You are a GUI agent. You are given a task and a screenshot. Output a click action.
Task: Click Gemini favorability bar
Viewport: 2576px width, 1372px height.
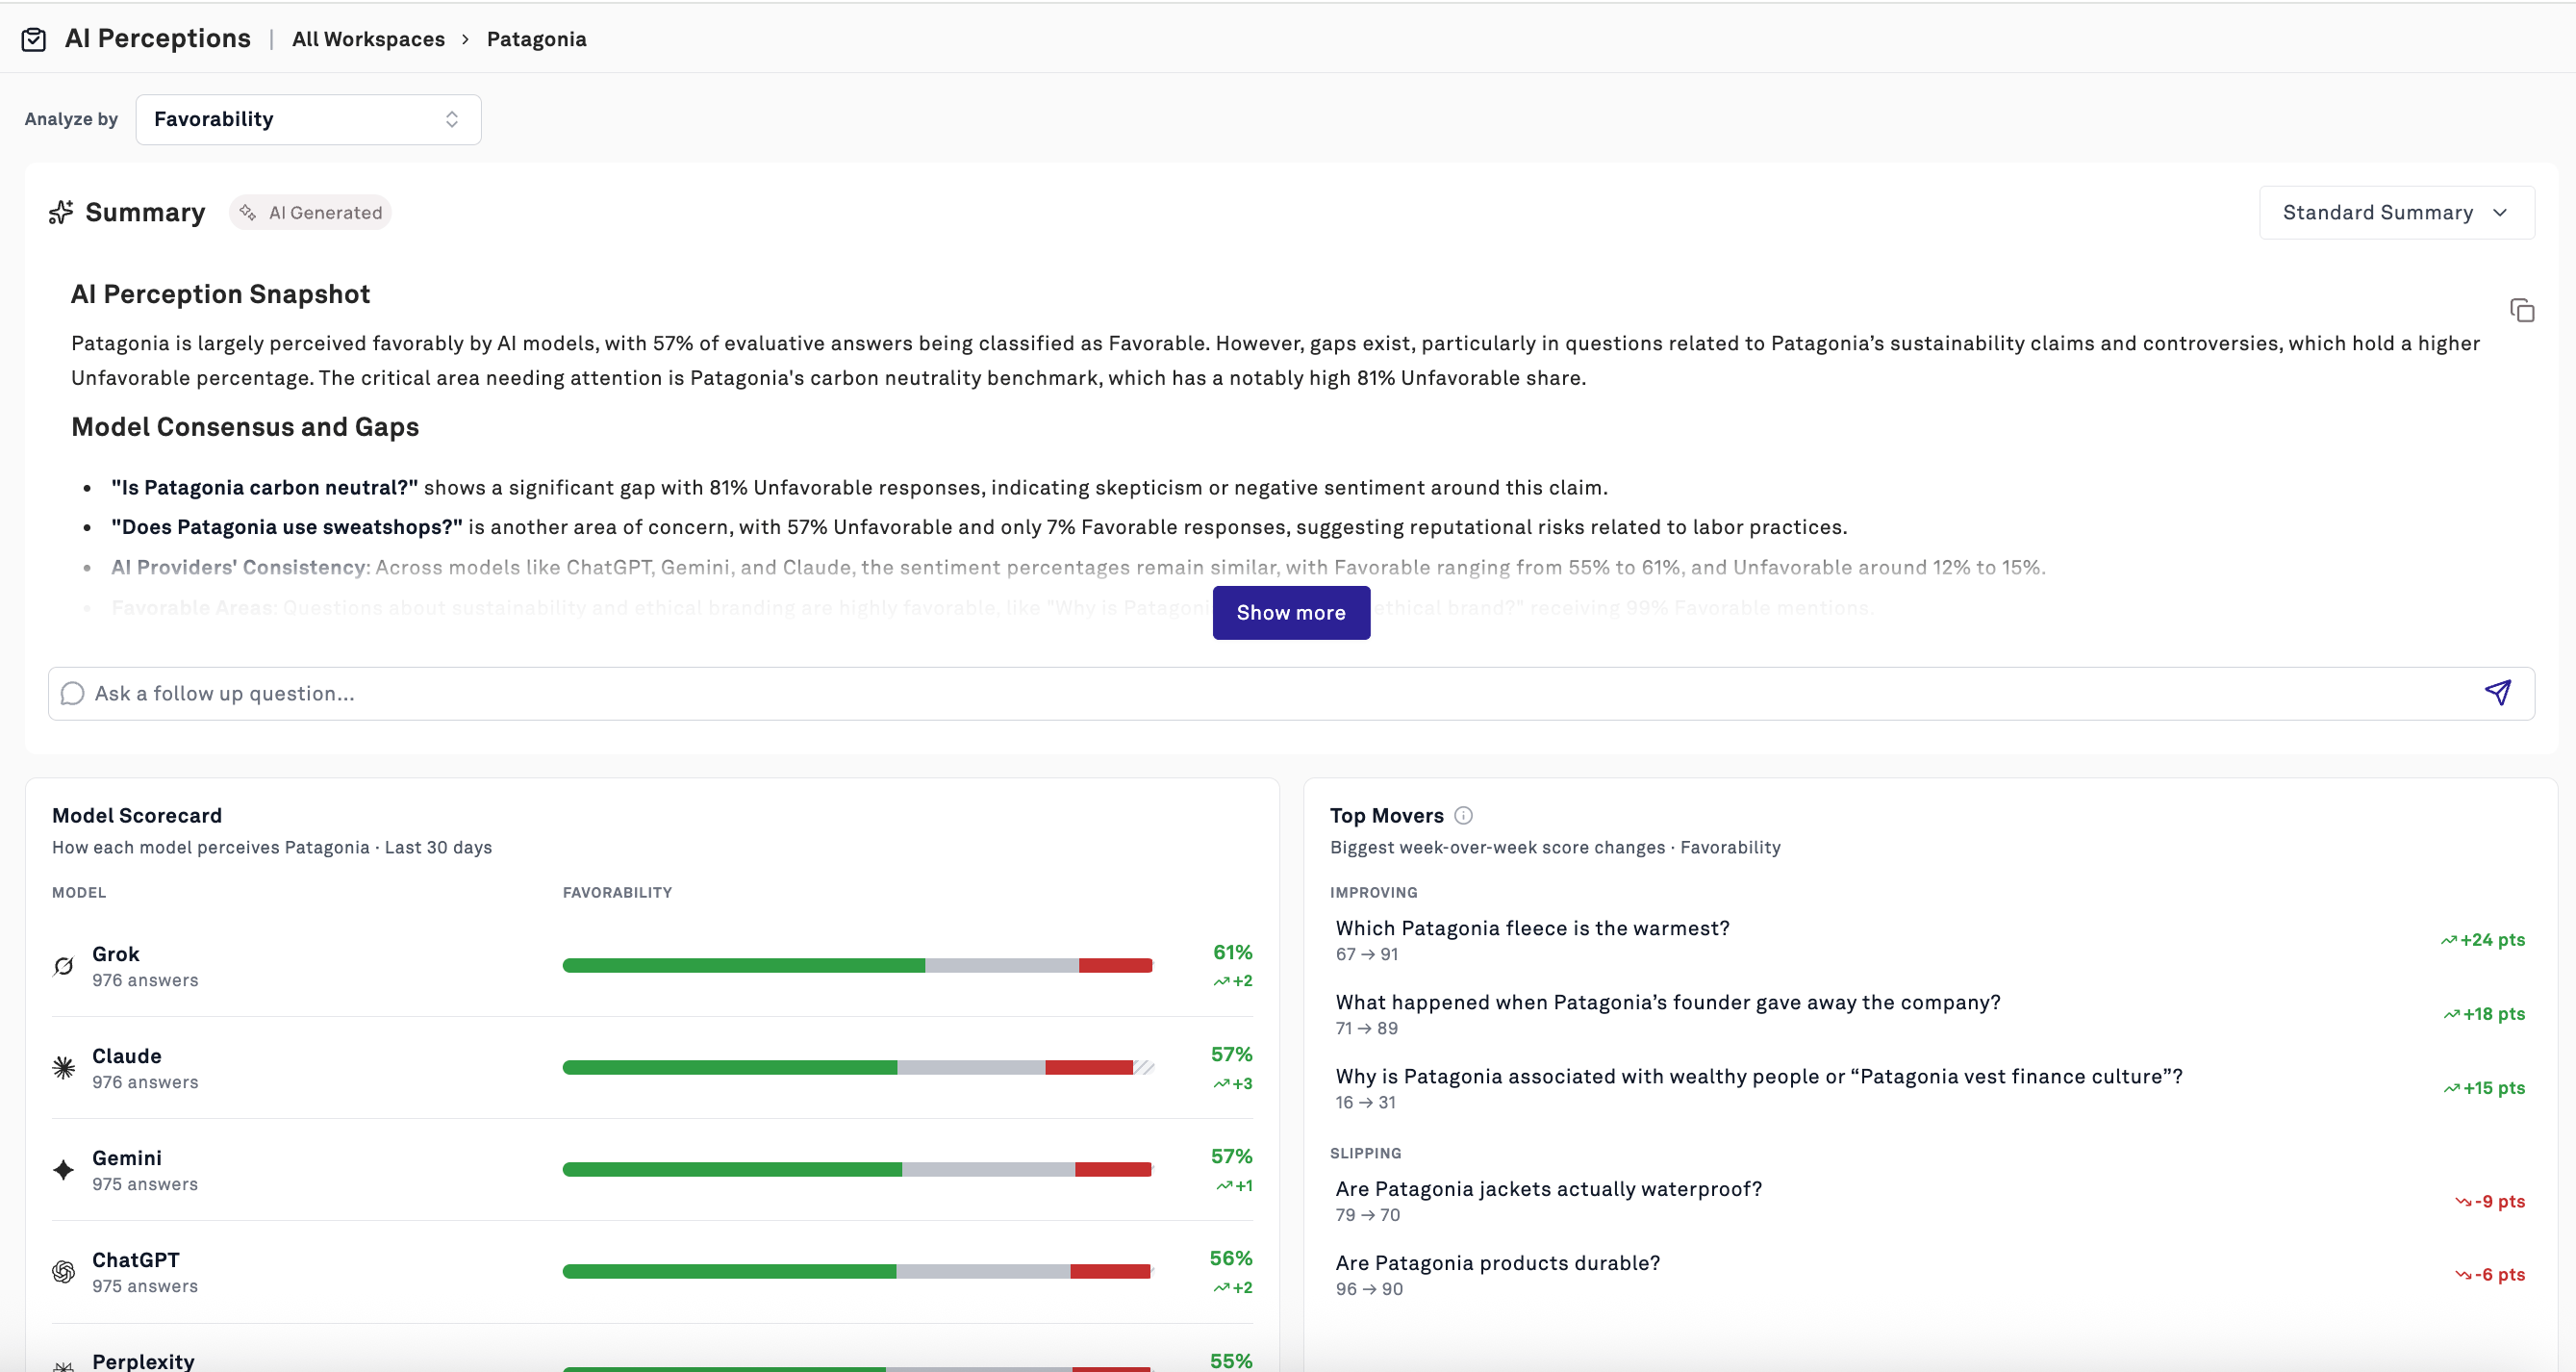tap(858, 1169)
